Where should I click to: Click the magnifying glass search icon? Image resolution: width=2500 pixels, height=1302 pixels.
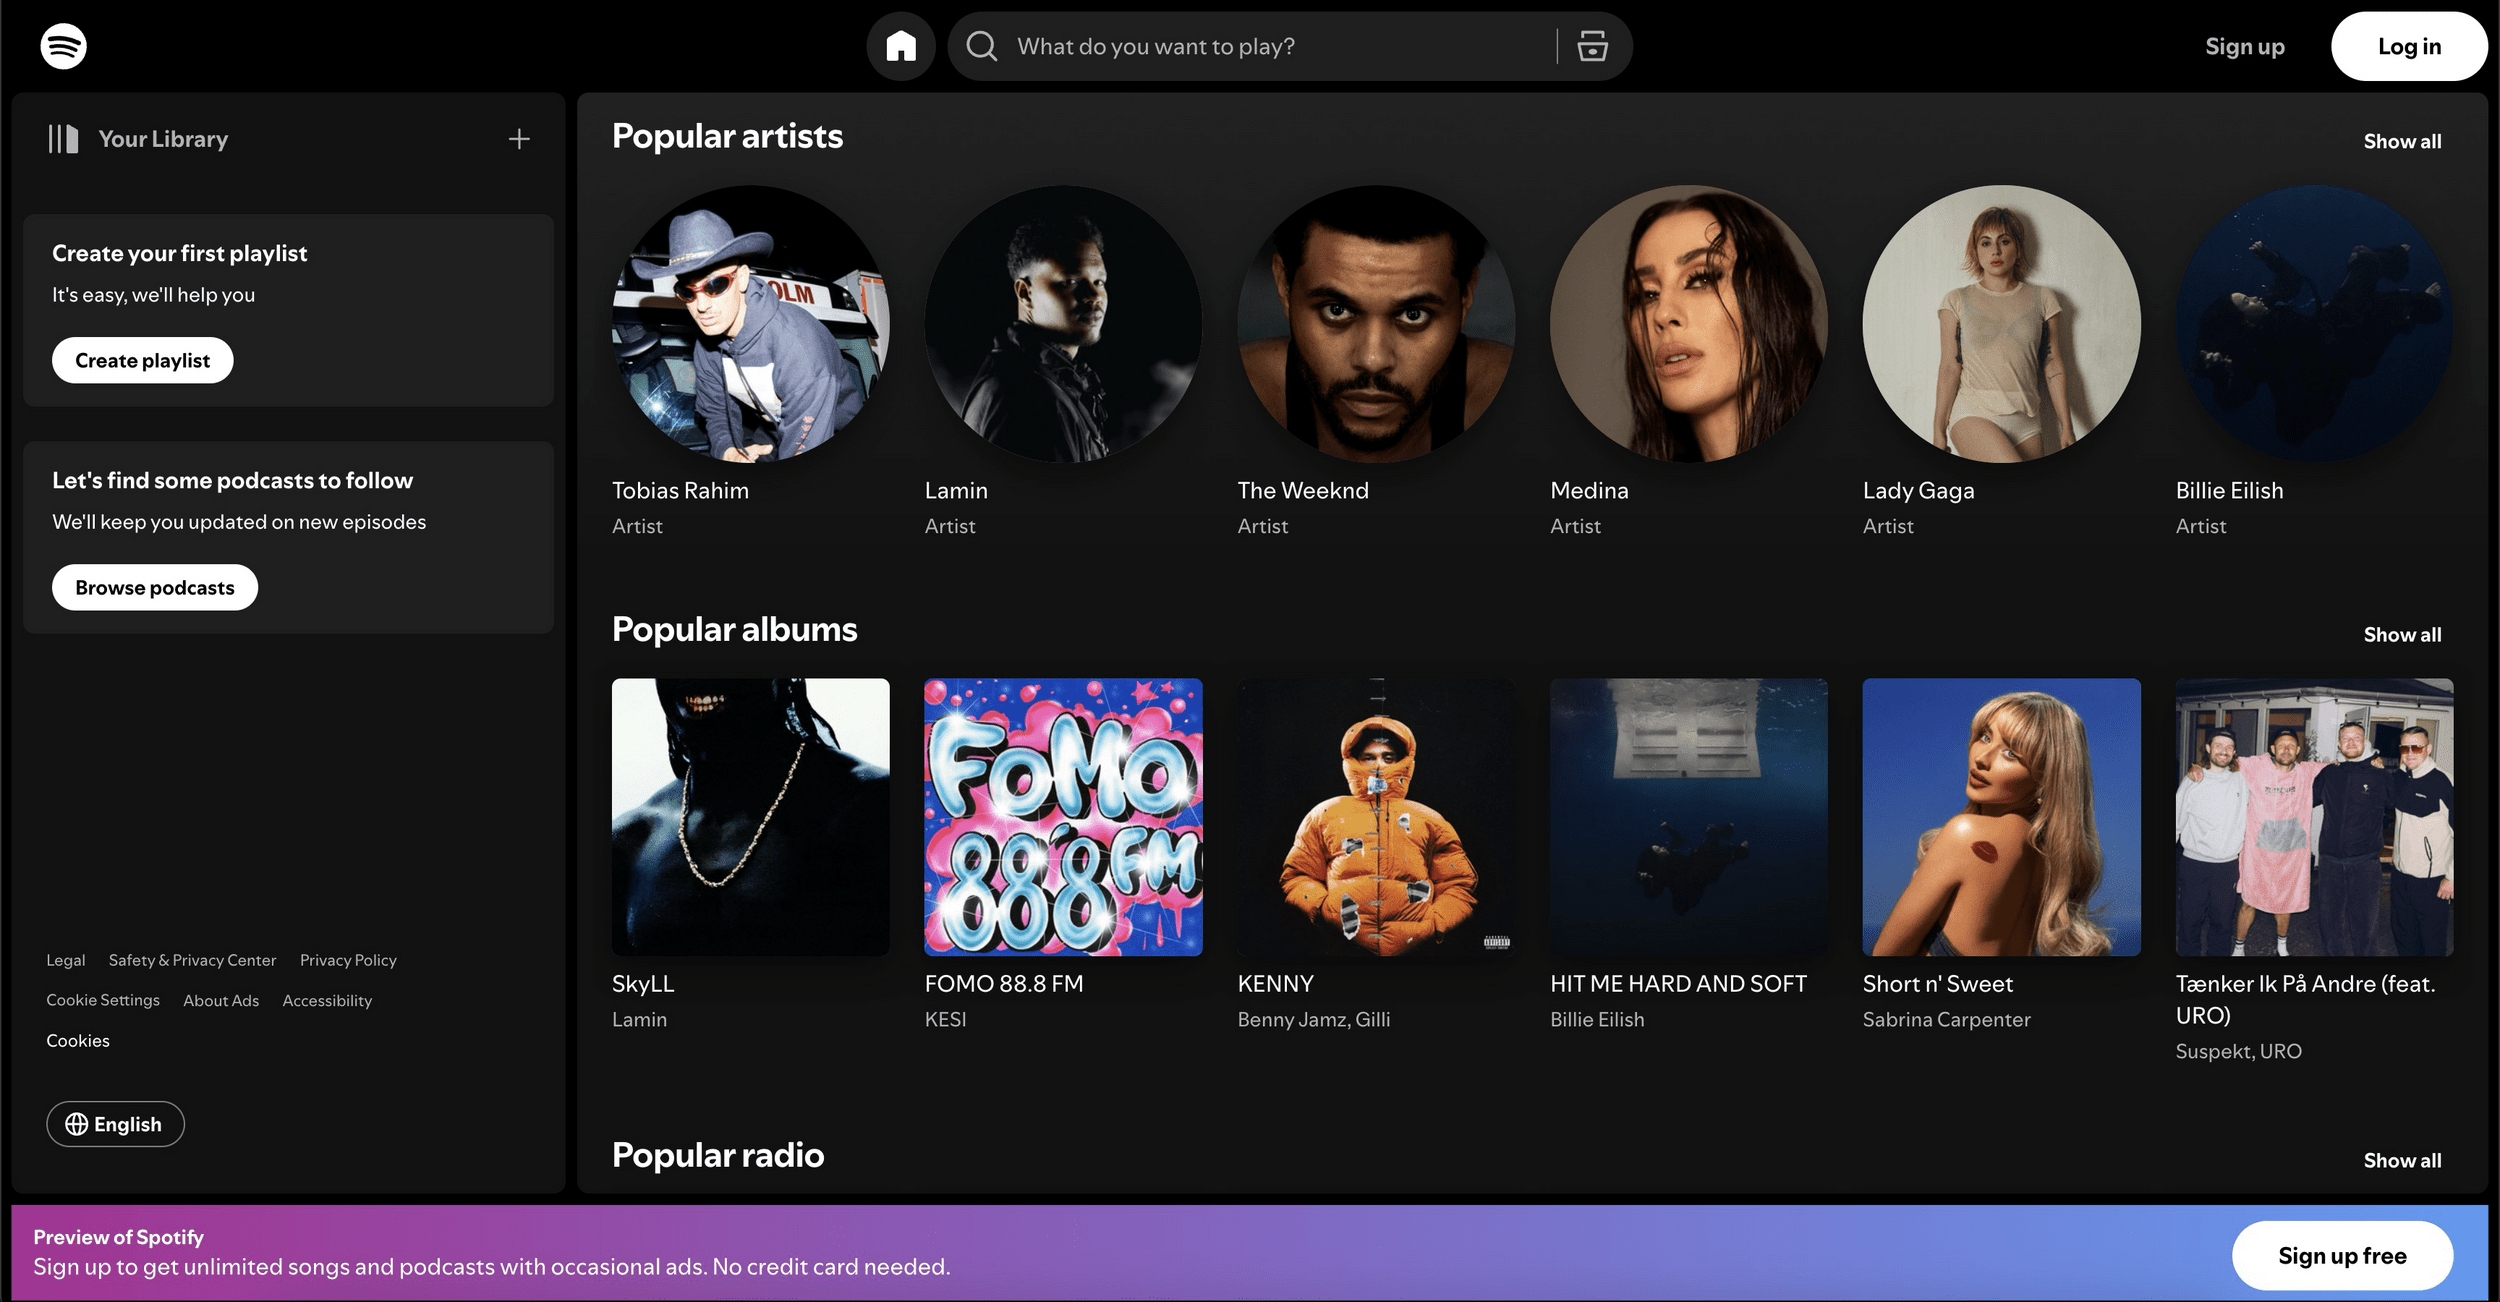(981, 46)
